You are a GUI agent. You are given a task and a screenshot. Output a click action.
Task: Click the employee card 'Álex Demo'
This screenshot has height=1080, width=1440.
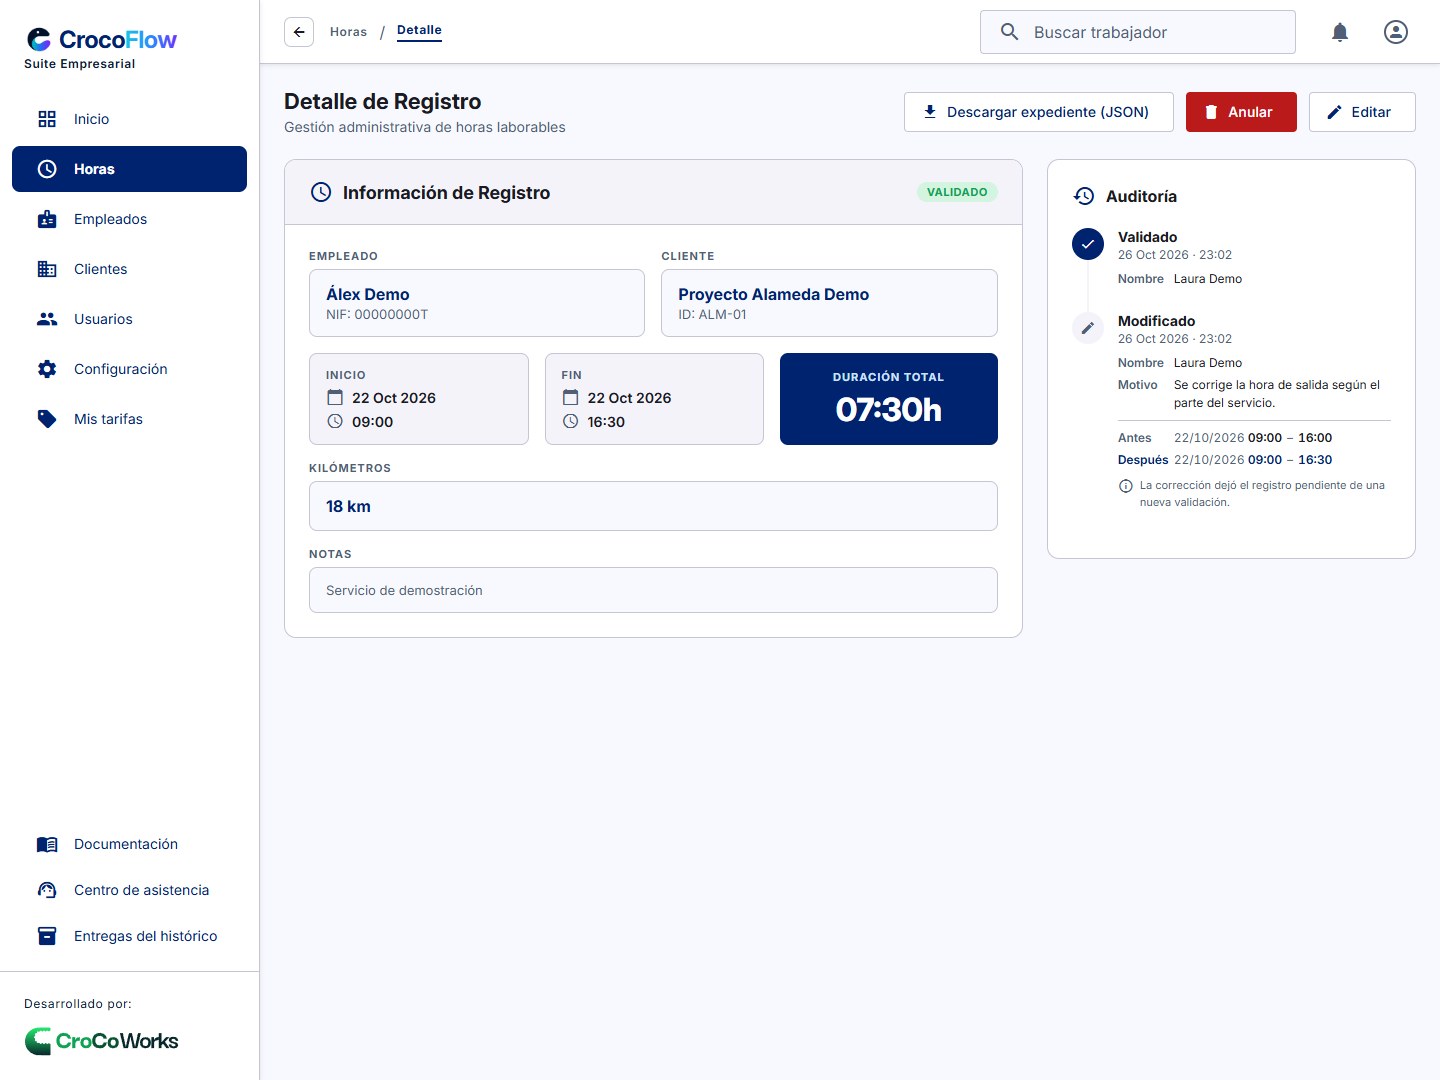(477, 303)
